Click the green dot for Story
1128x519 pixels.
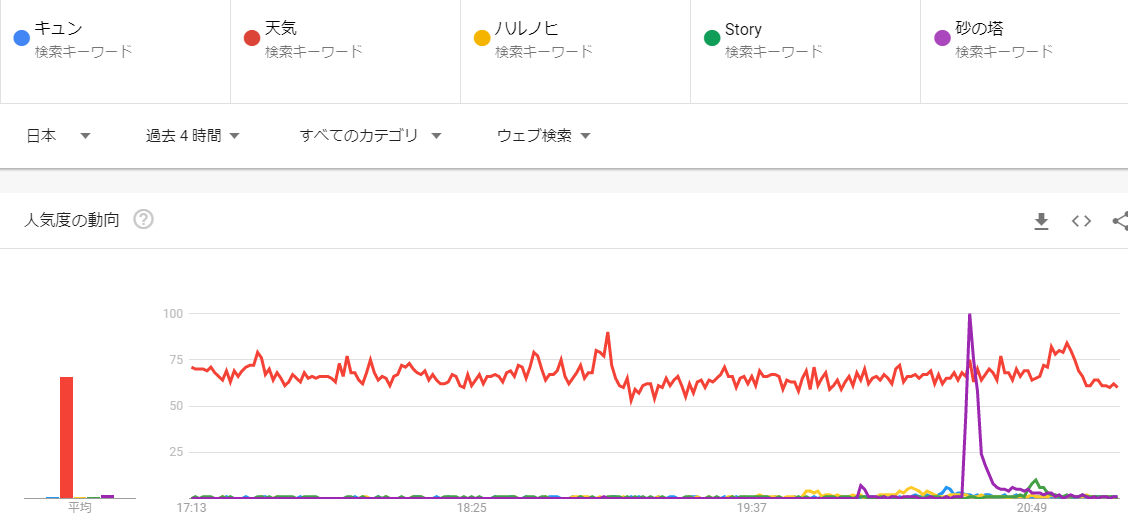tap(712, 38)
